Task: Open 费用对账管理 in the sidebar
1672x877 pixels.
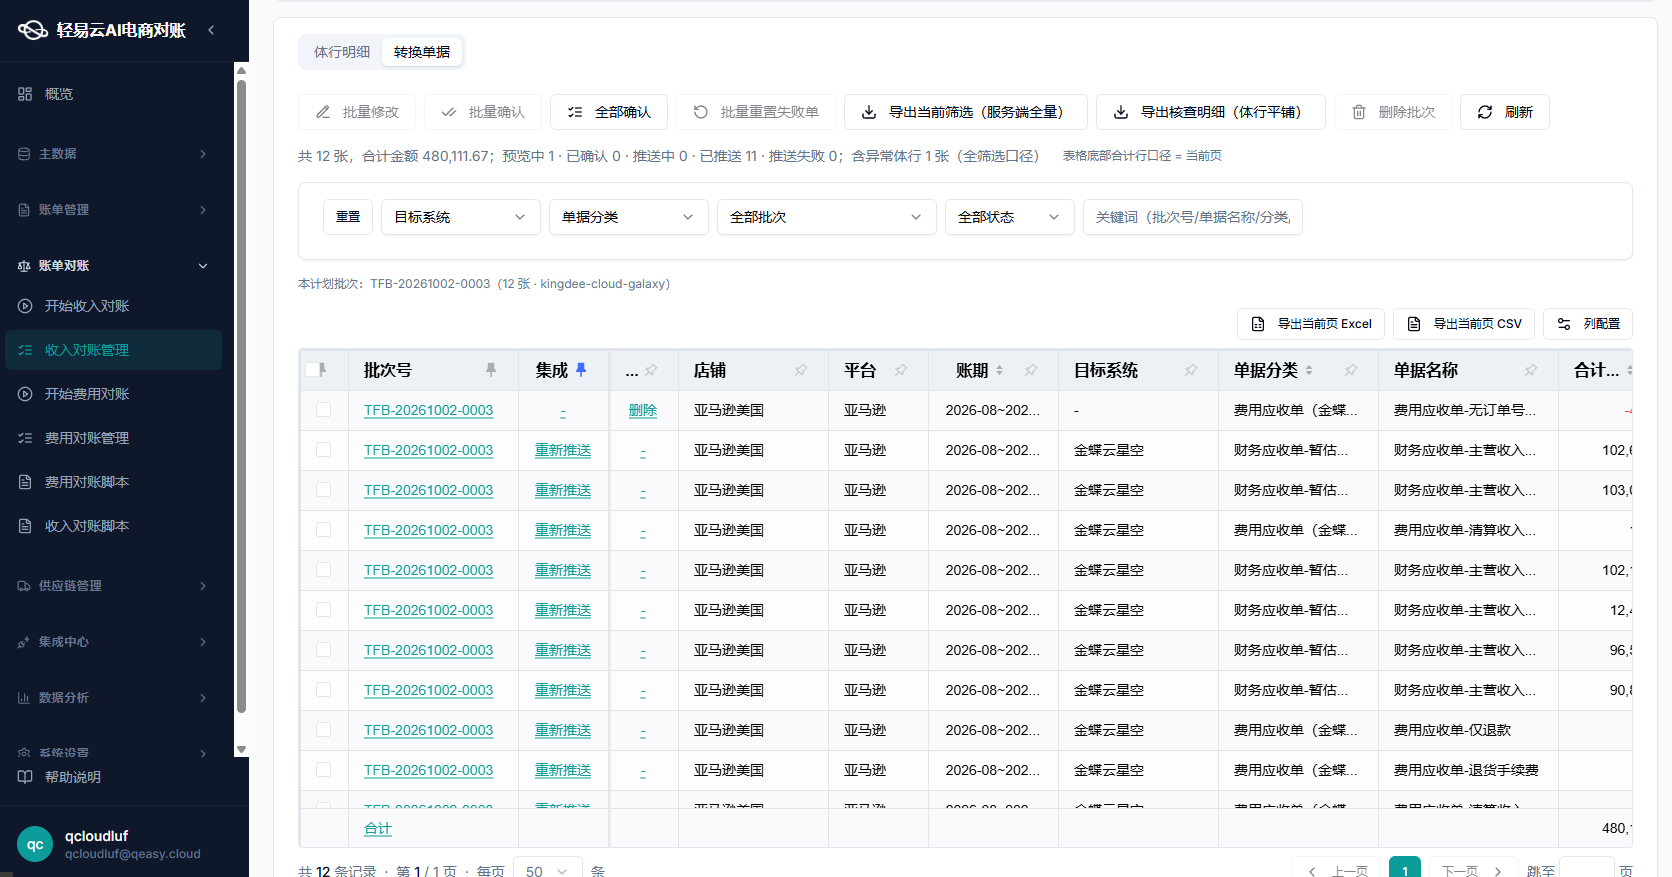Action: click(x=87, y=438)
